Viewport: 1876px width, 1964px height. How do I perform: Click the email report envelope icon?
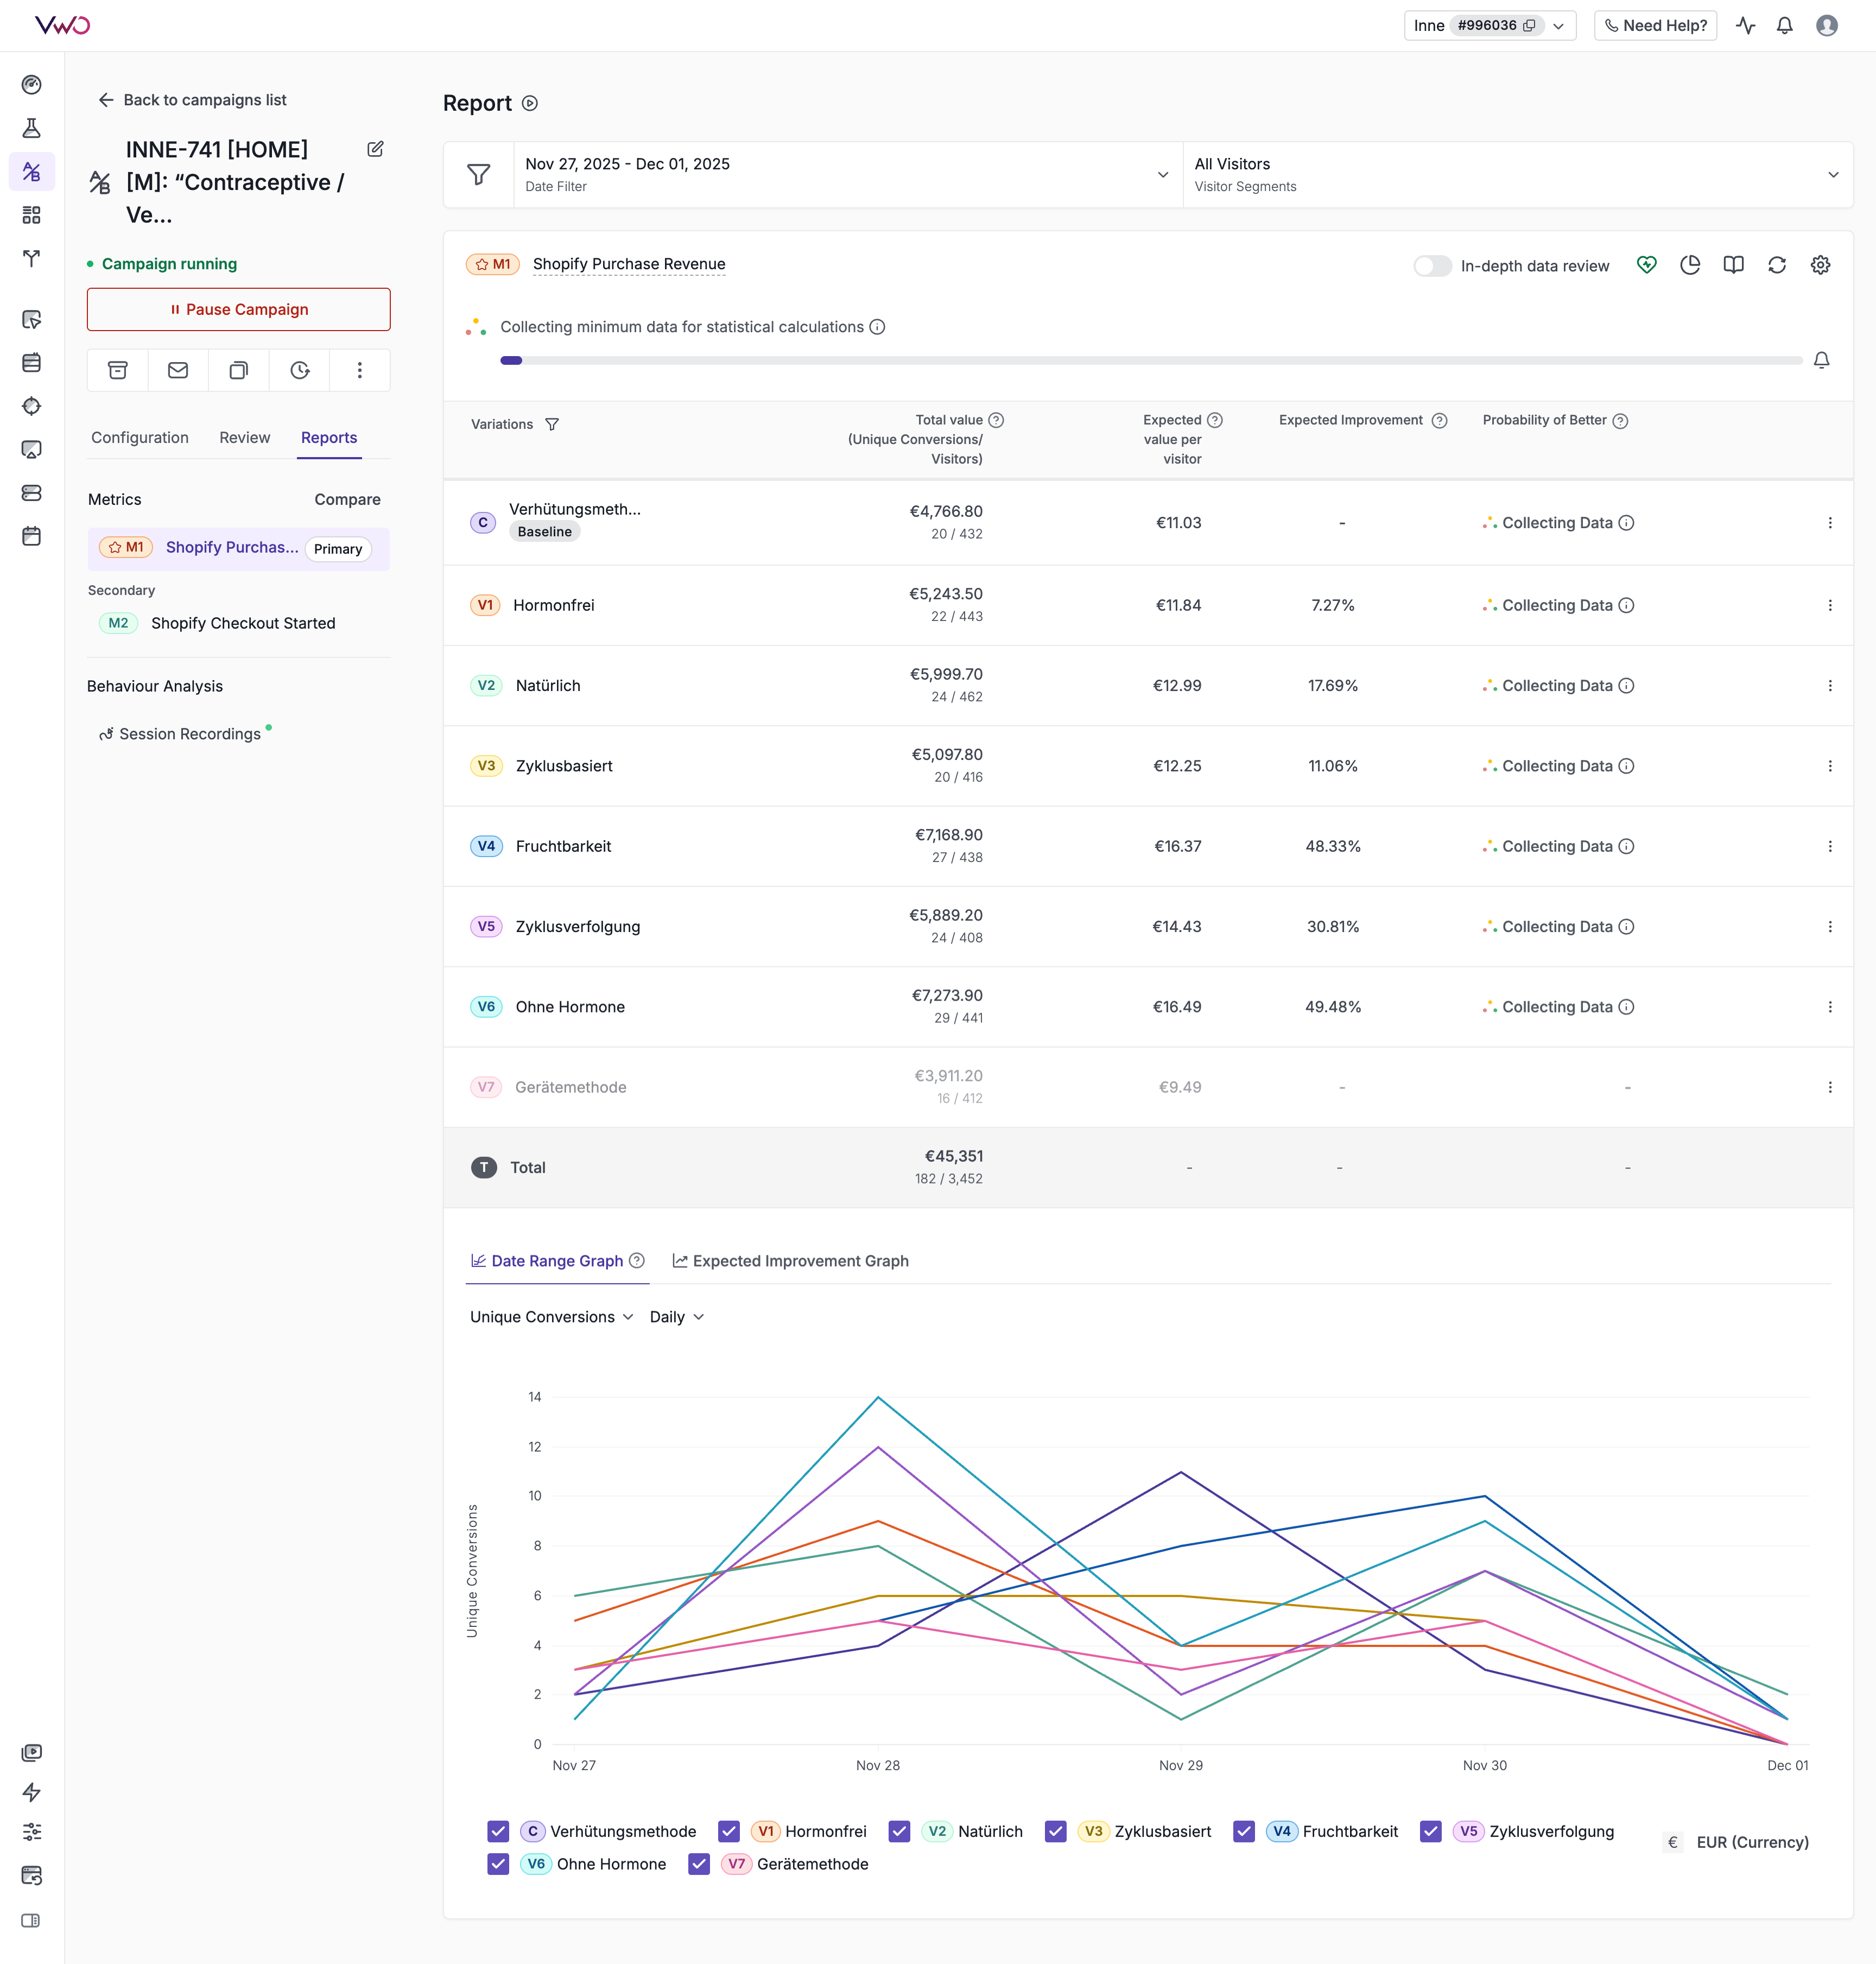[178, 370]
